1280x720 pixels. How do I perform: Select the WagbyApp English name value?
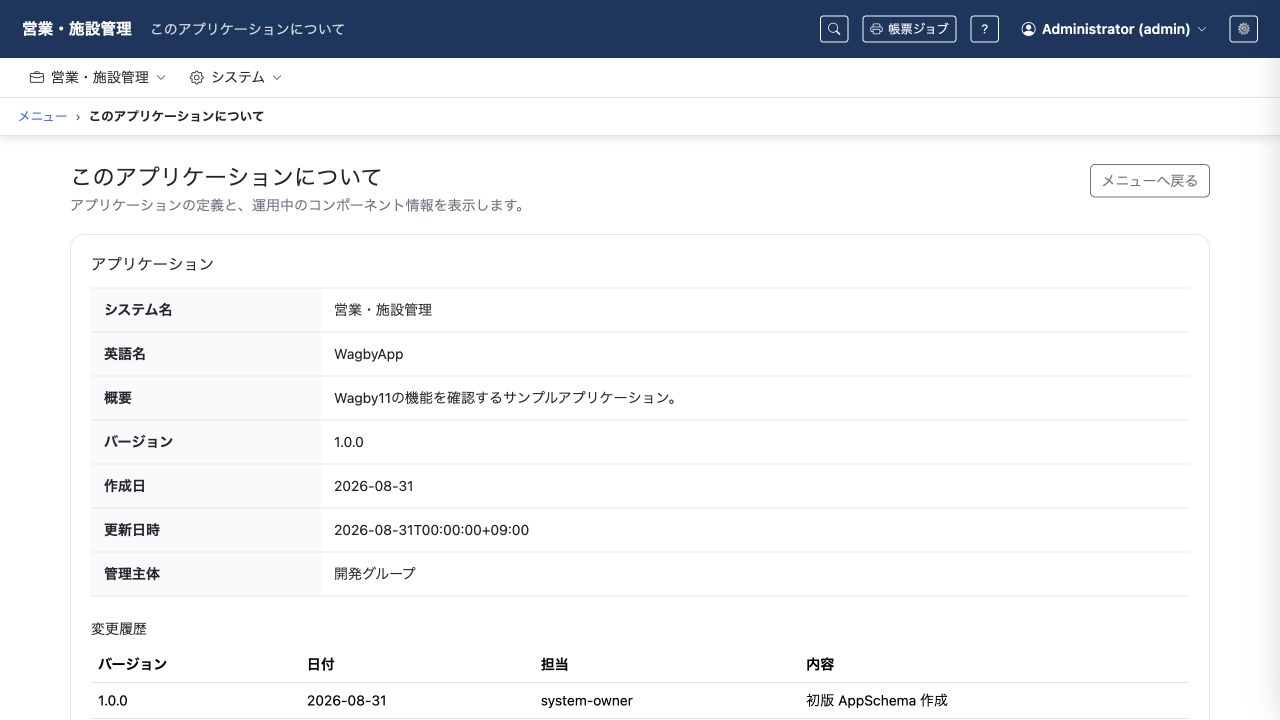[x=369, y=354]
